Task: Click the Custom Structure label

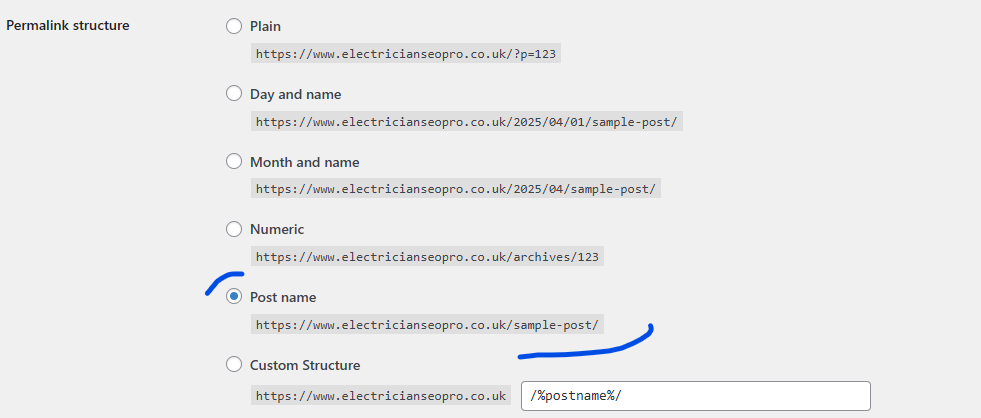Action: [x=305, y=365]
